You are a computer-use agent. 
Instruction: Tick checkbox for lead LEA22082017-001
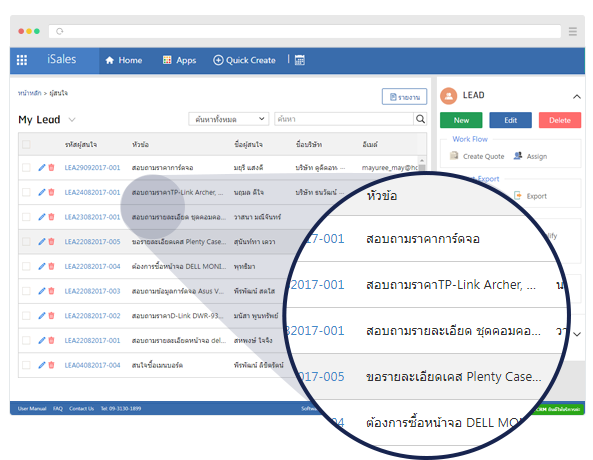pyautogui.click(x=26, y=340)
